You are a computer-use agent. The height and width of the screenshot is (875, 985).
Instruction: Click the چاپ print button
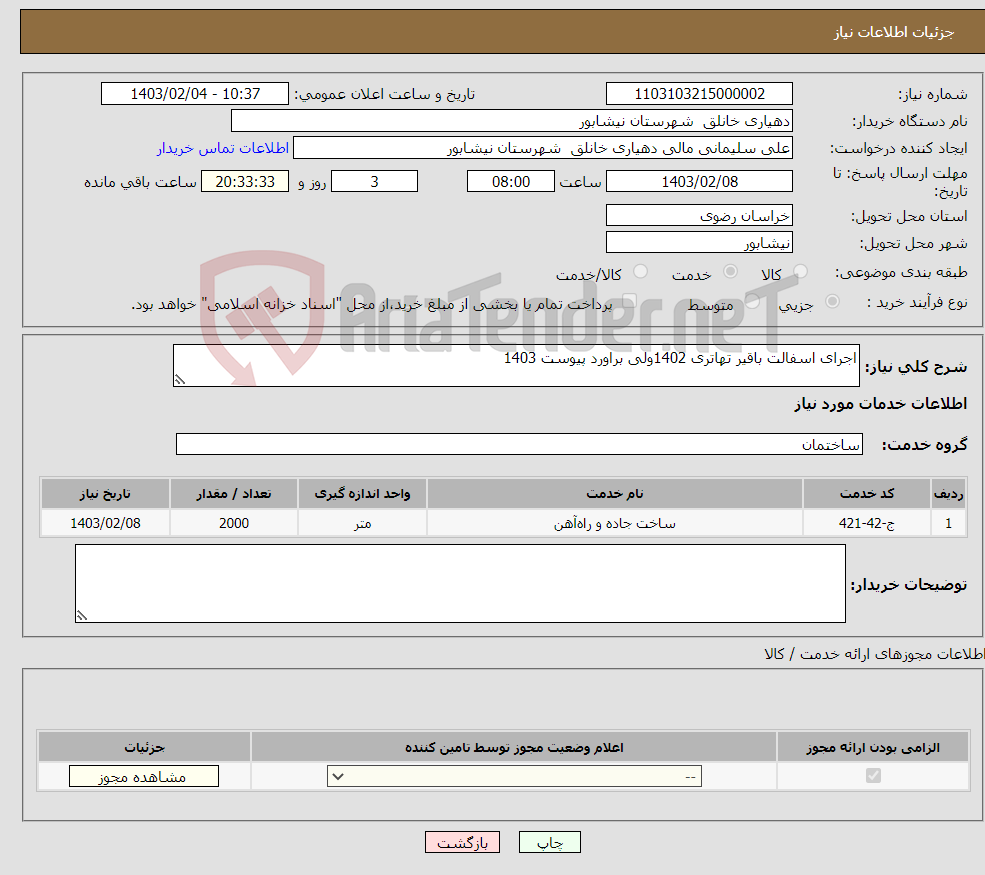coord(550,842)
